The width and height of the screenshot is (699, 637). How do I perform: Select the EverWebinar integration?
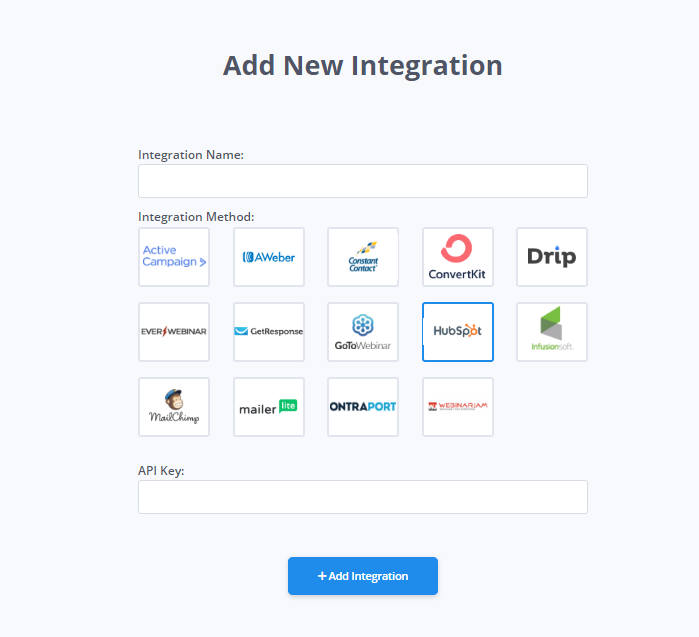174,332
